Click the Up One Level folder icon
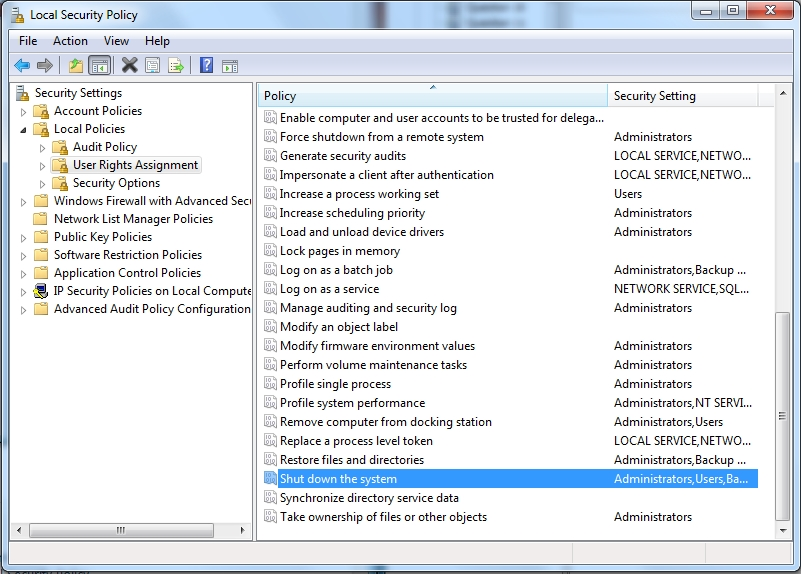Image resolution: width=801 pixels, height=574 pixels. click(76, 66)
